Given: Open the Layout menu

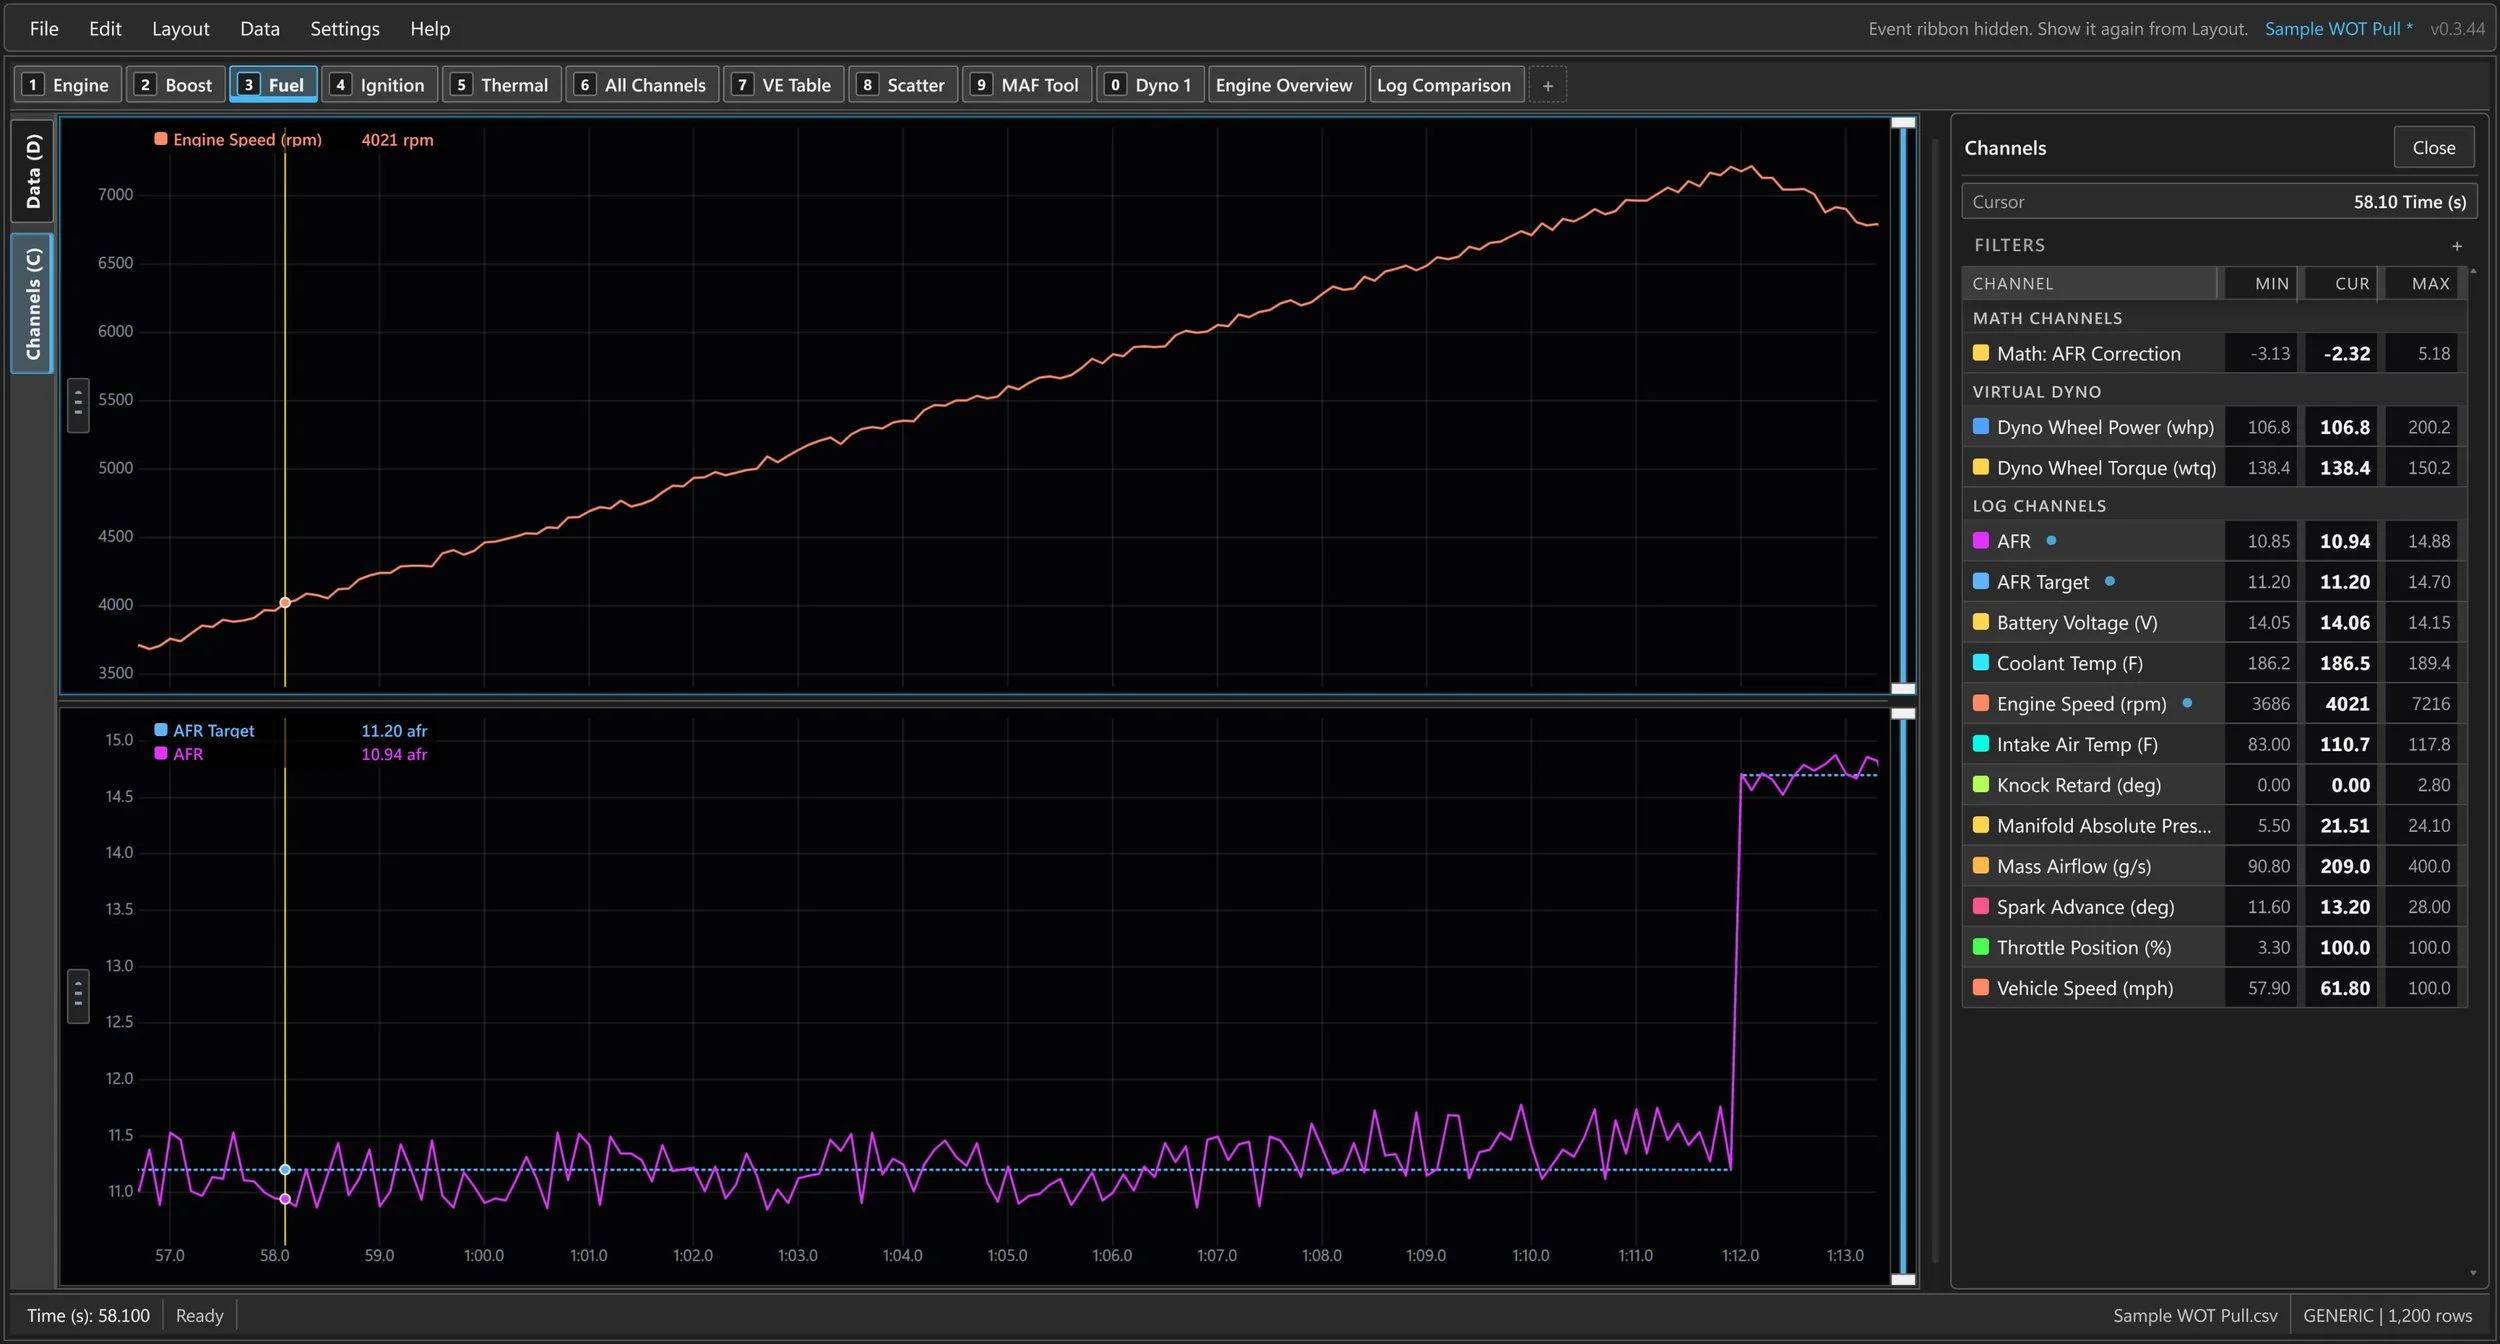Looking at the screenshot, I should (x=180, y=29).
